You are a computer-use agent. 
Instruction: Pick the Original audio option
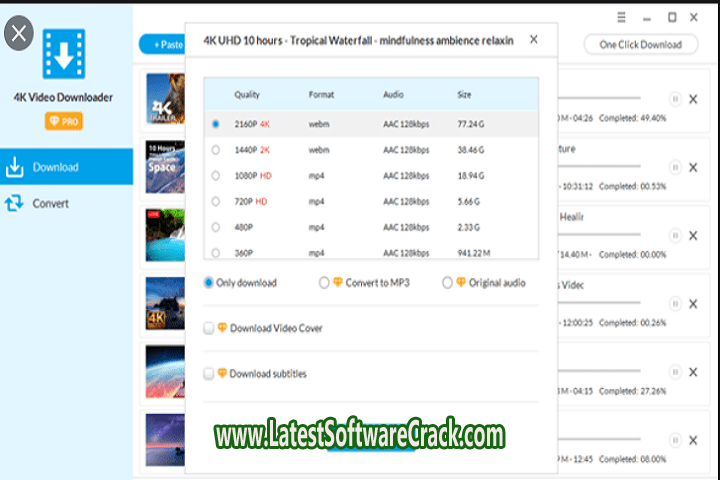[x=448, y=283]
